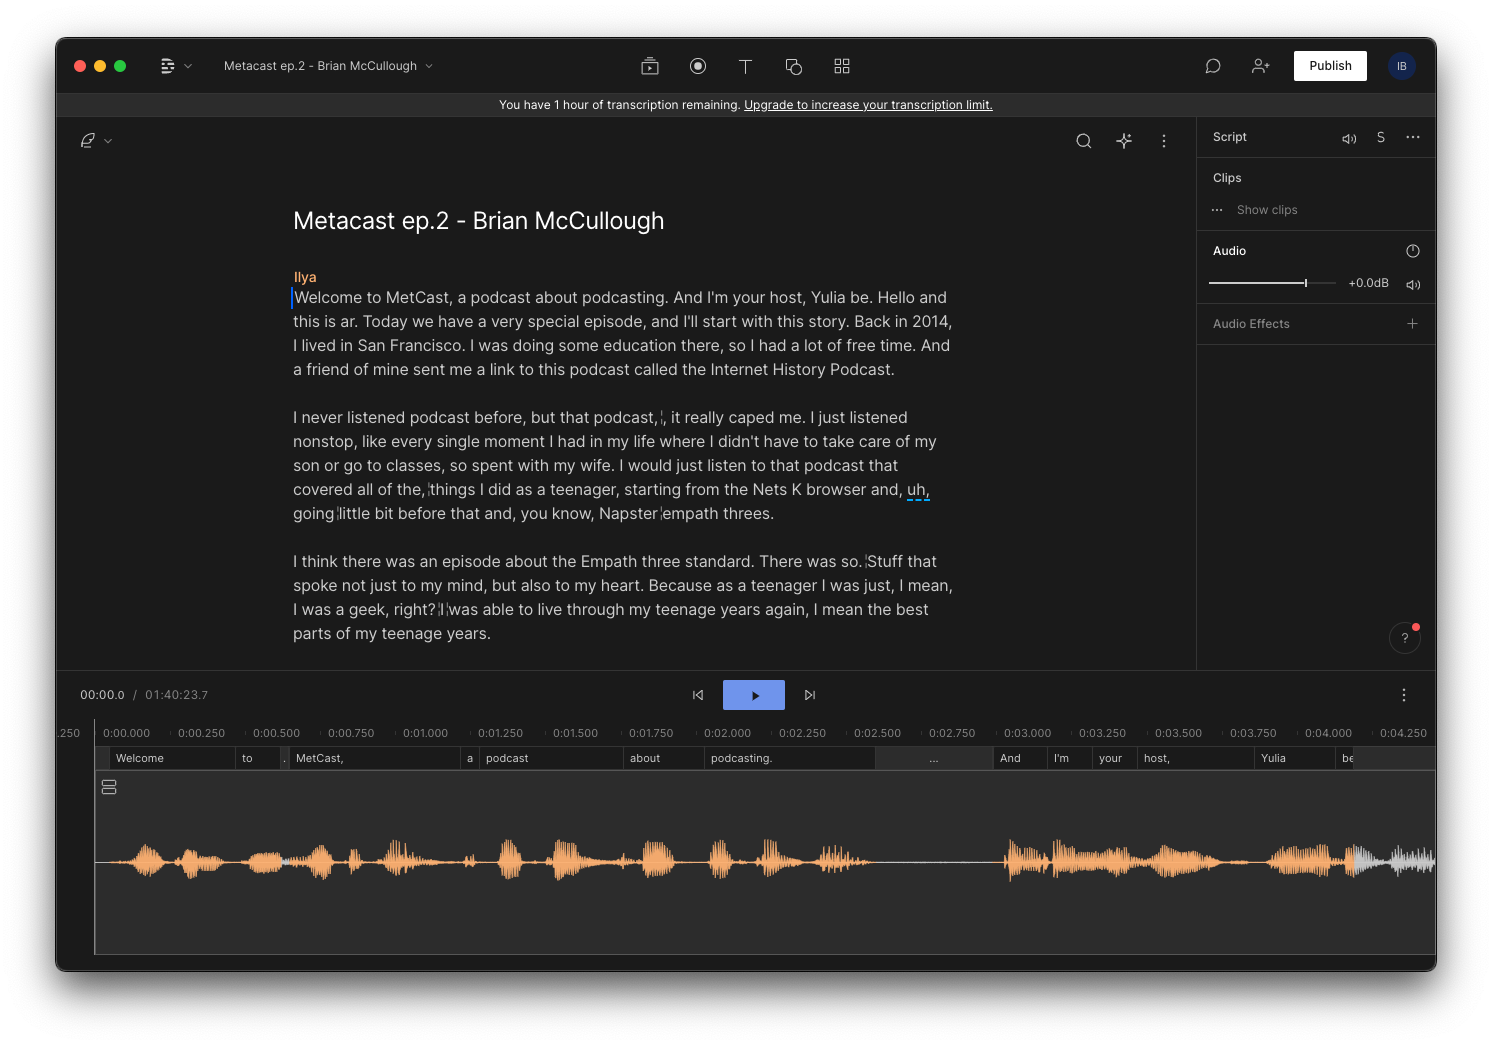The height and width of the screenshot is (1045, 1492).
Task: Click 'Napster' in the script text
Action: point(629,514)
